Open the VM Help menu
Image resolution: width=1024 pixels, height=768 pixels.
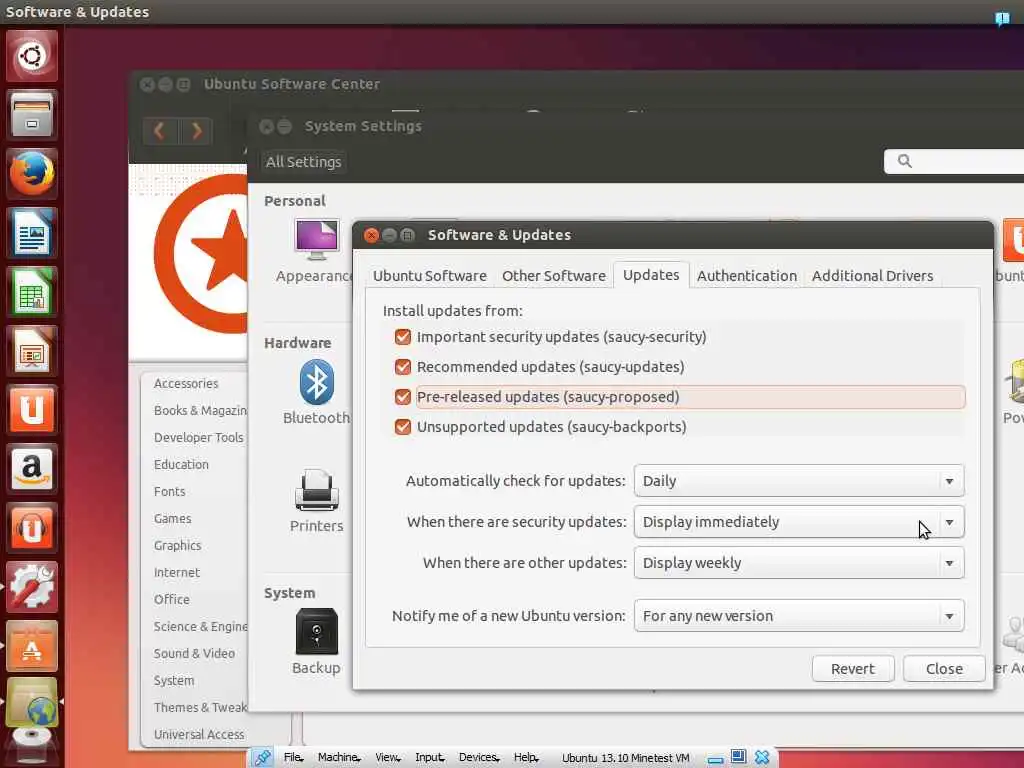click(x=526, y=758)
